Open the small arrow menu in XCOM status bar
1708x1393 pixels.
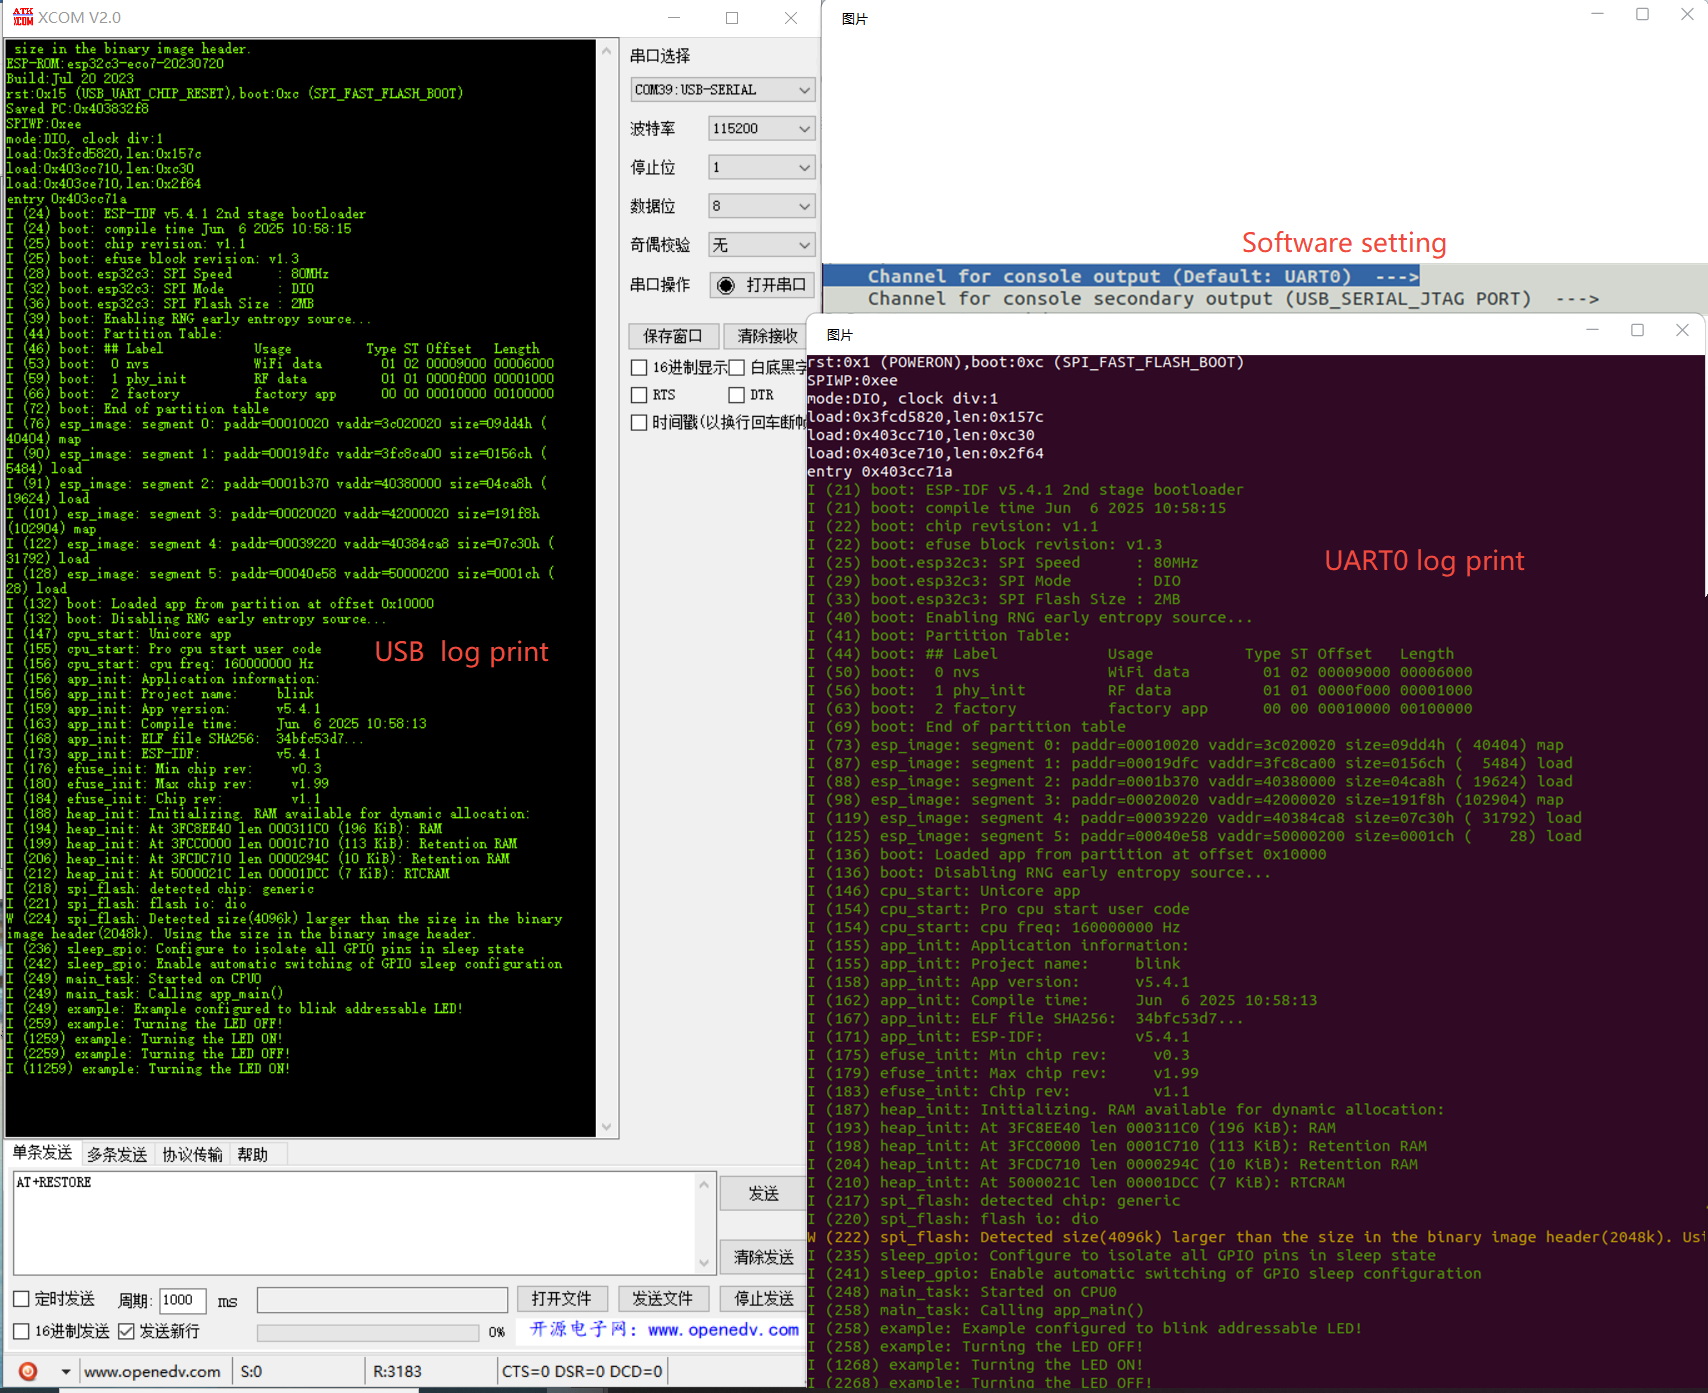coord(66,1371)
